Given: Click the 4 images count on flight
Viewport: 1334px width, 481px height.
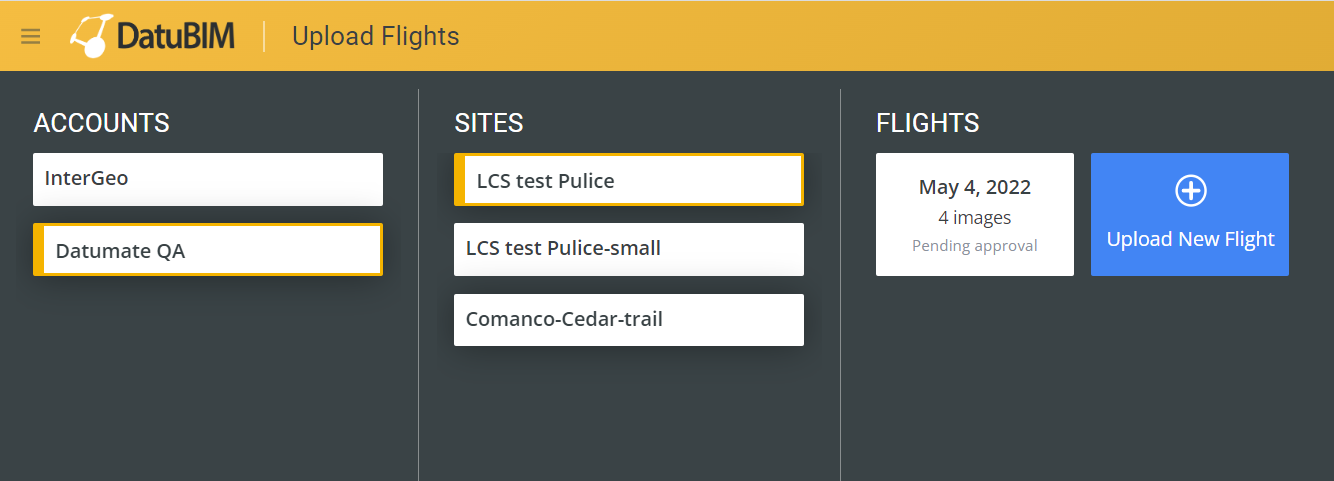Looking at the screenshot, I should pyautogui.click(x=975, y=217).
